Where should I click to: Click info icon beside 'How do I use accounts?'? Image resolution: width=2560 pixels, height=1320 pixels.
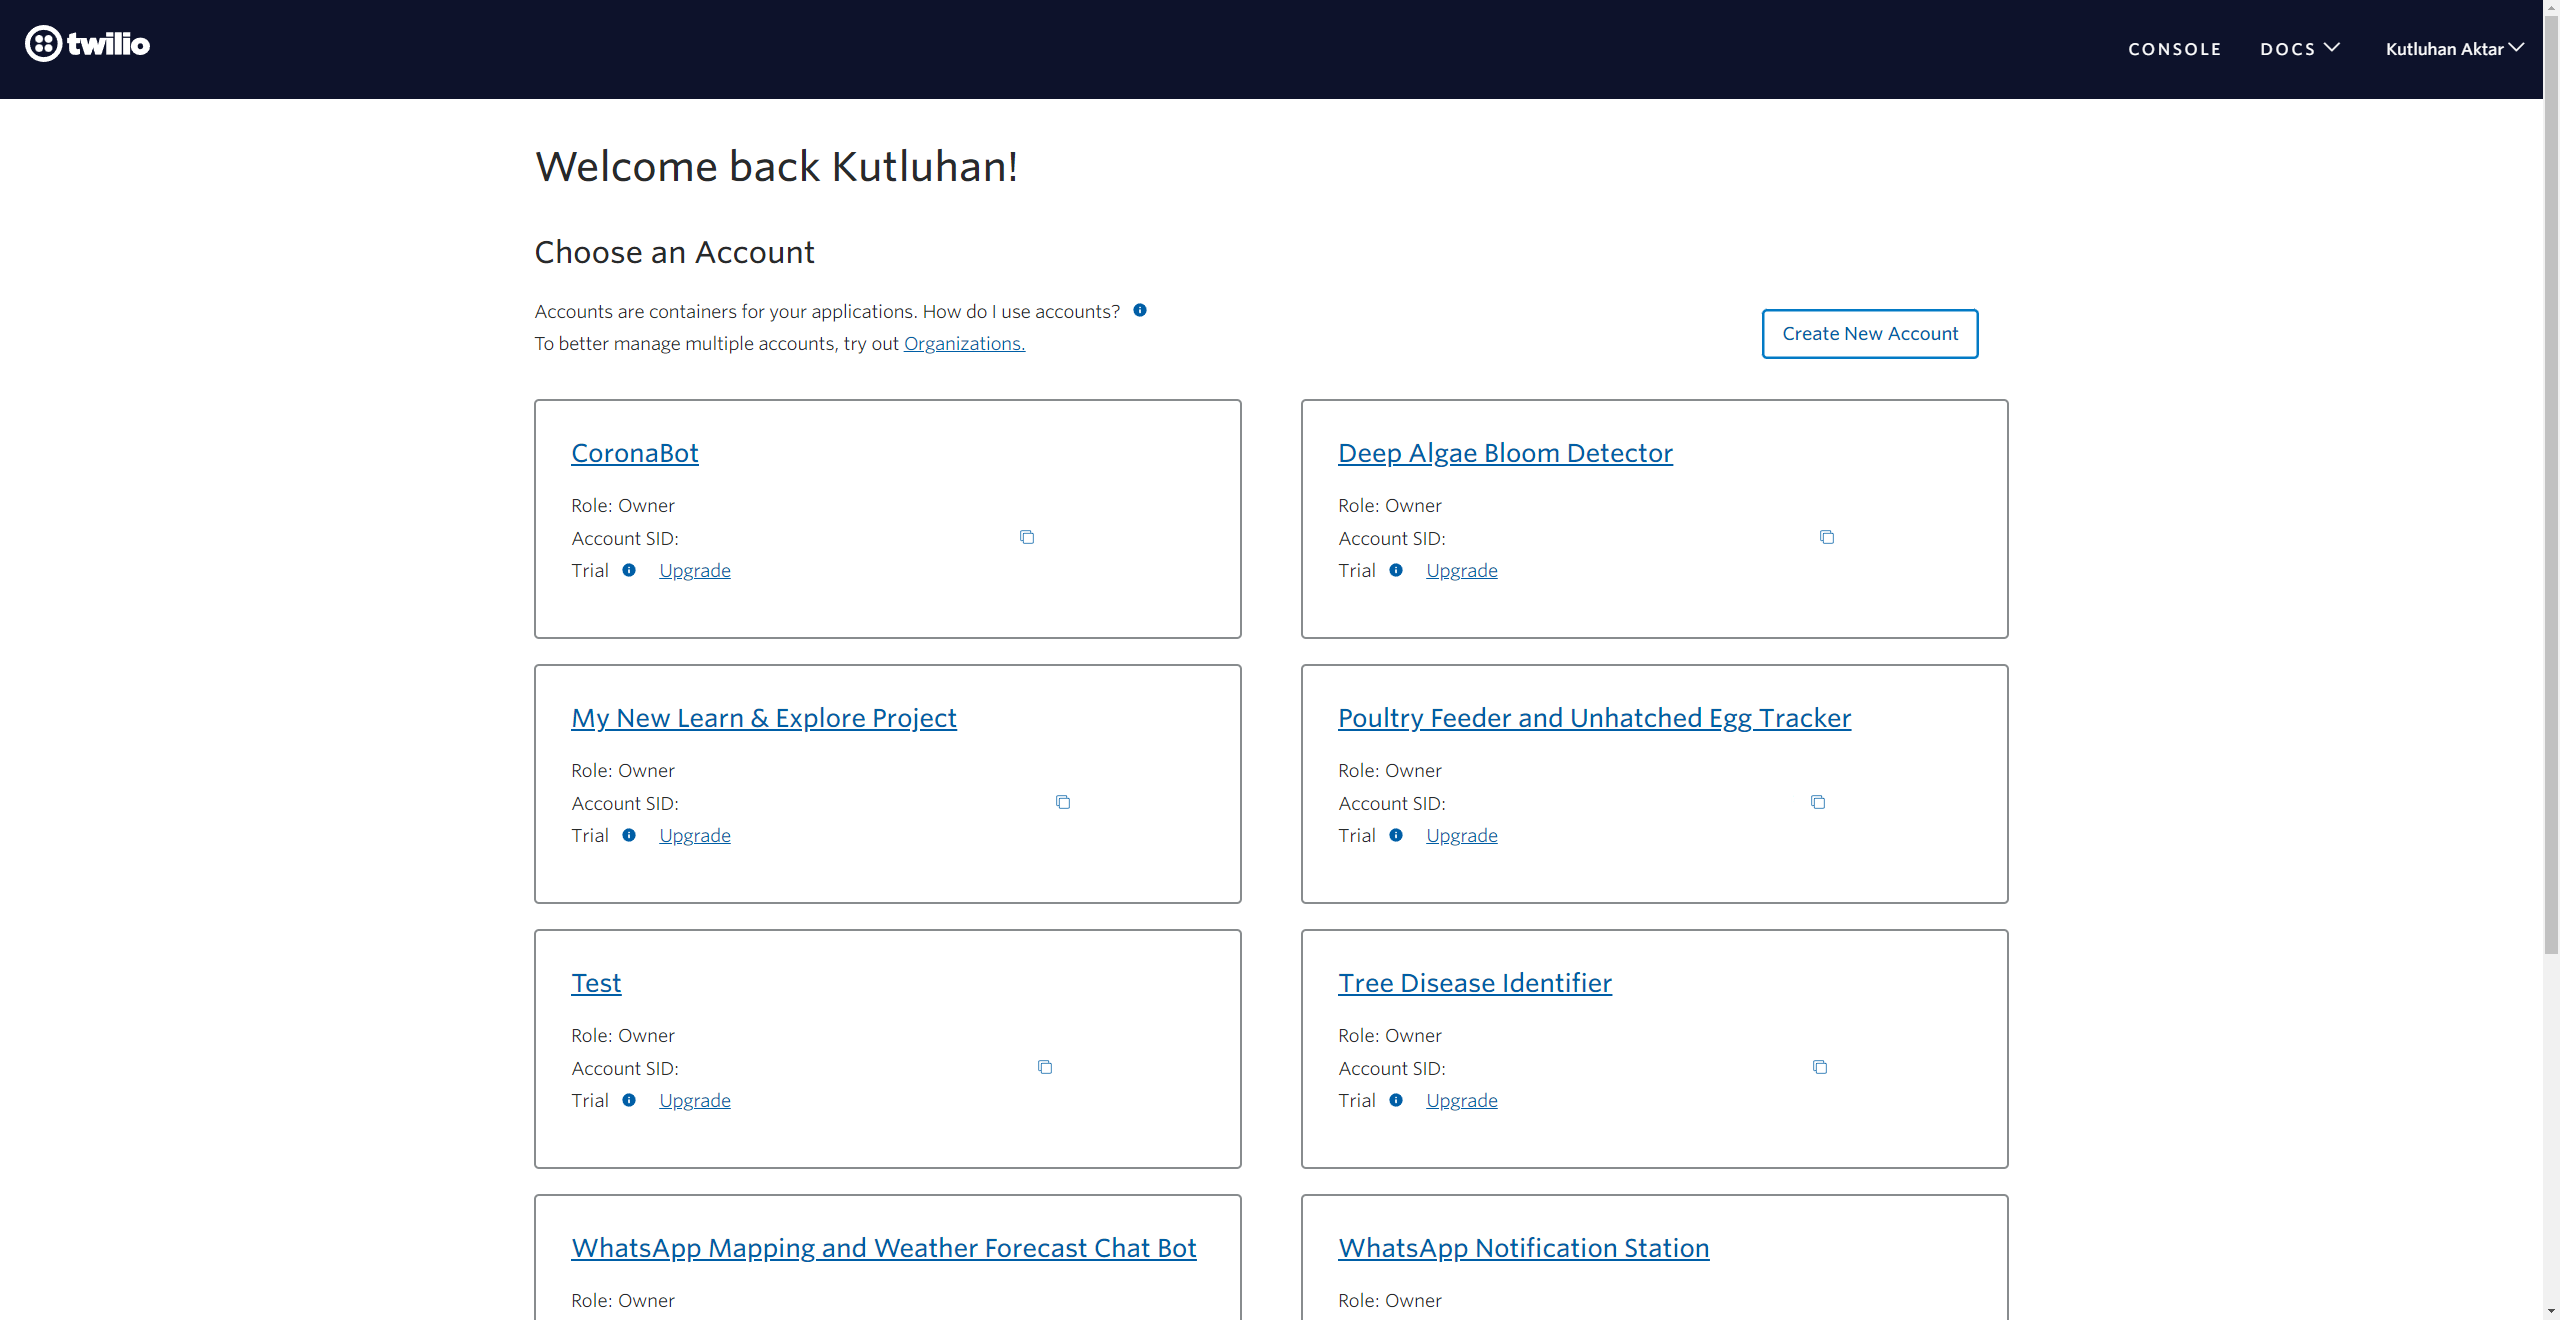click(x=1139, y=310)
